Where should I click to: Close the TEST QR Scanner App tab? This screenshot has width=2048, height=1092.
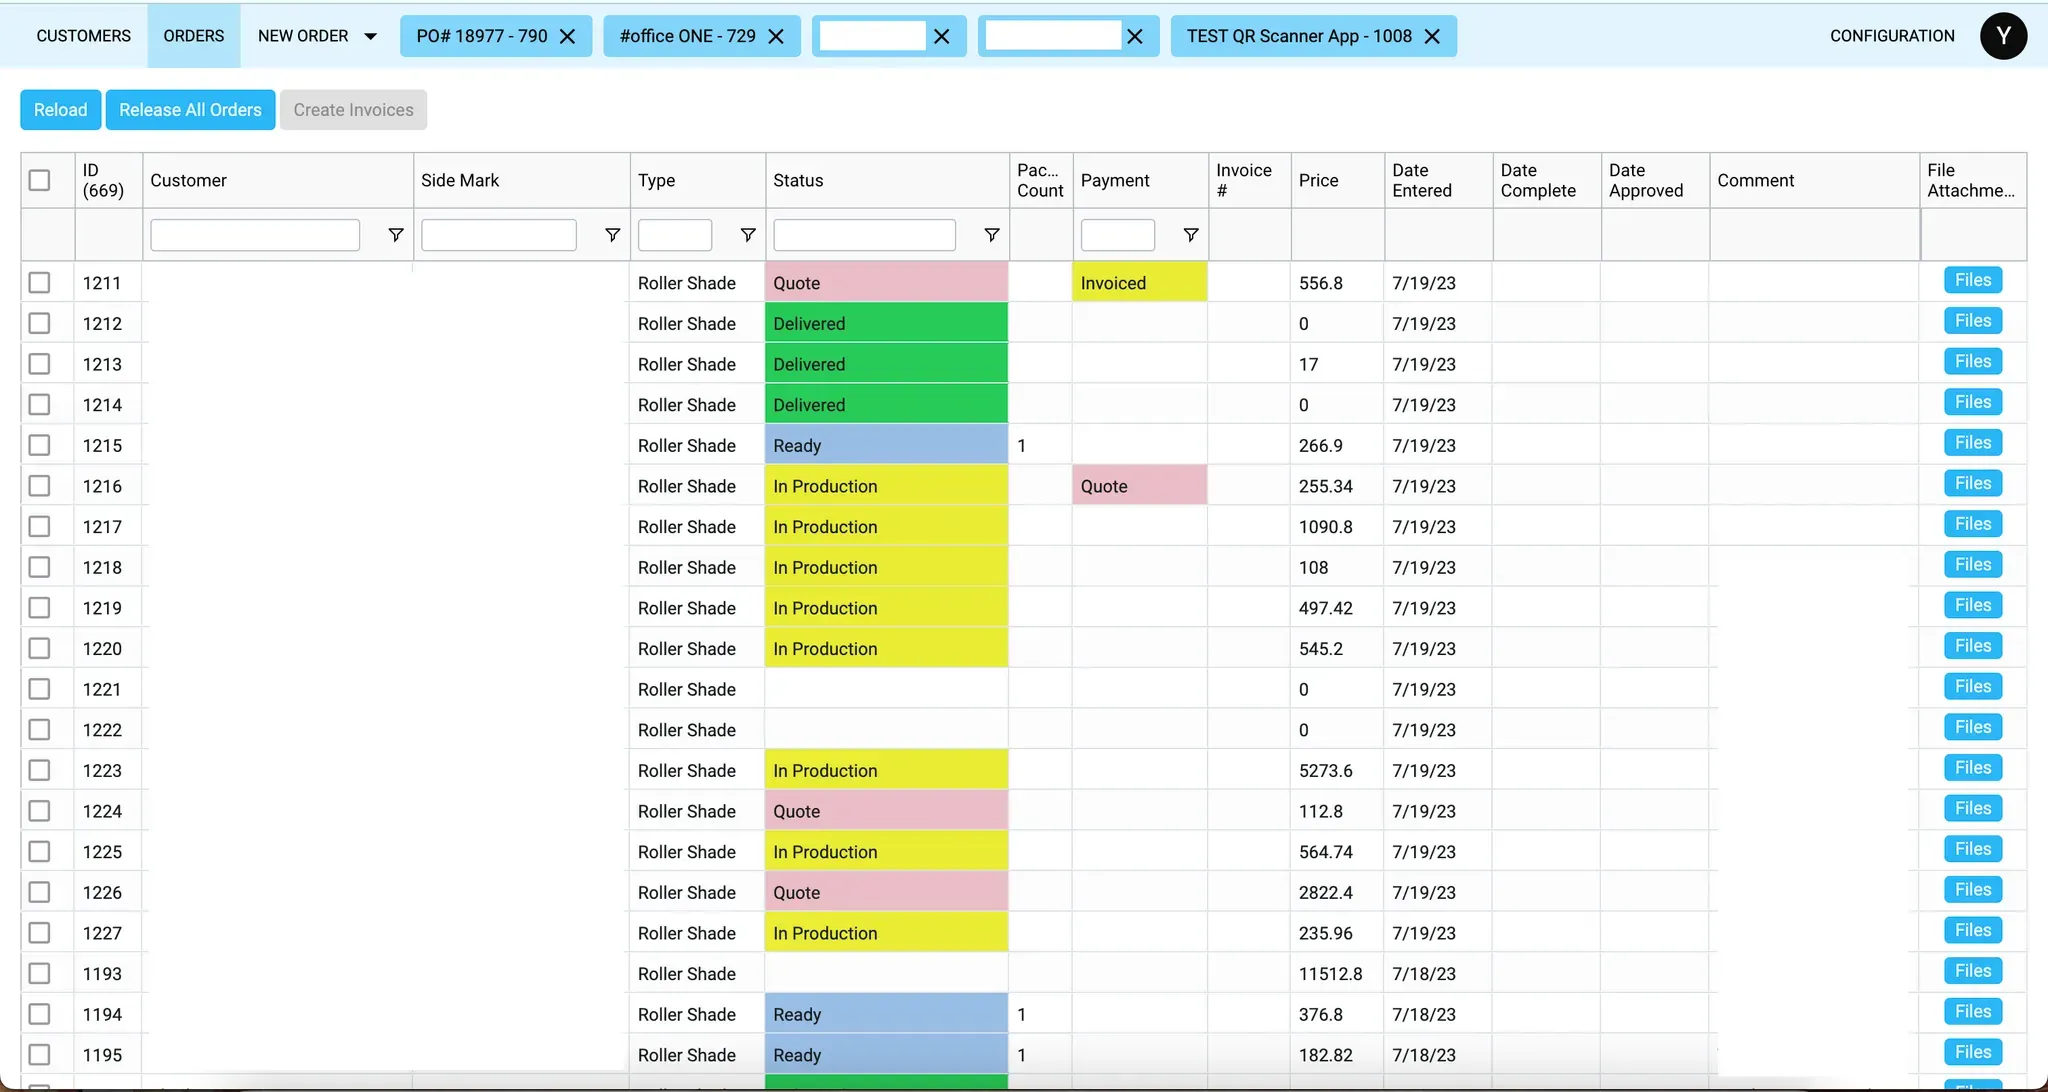[x=1432, y=37]
